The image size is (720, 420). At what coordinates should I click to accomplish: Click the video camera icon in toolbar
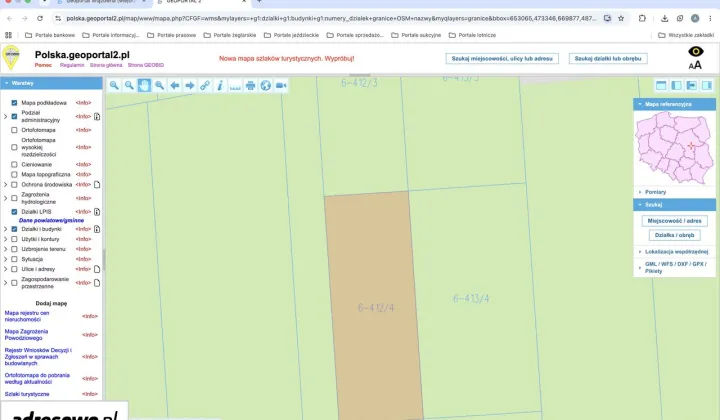point(281,85)
